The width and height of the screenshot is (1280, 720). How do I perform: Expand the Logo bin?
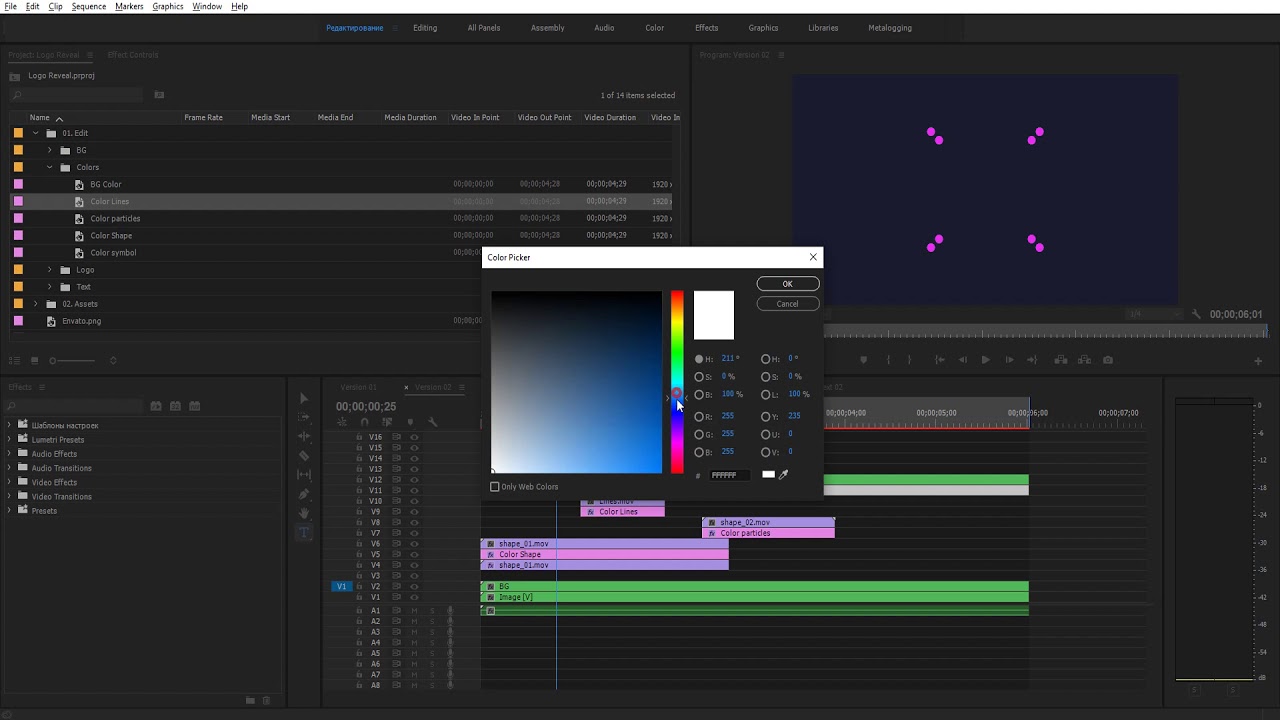click(x=50, y=270)
